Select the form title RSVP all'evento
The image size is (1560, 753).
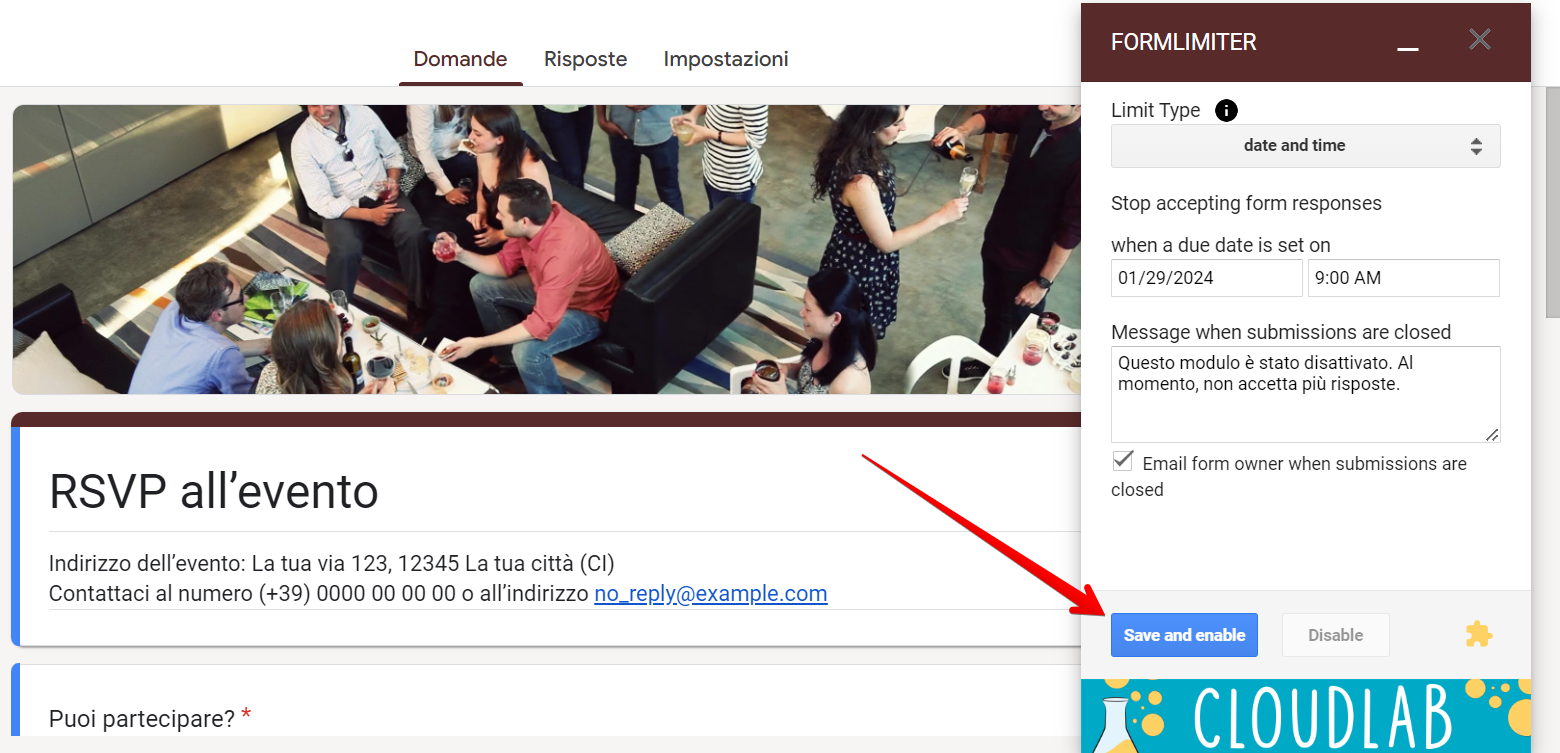(214, 491)
